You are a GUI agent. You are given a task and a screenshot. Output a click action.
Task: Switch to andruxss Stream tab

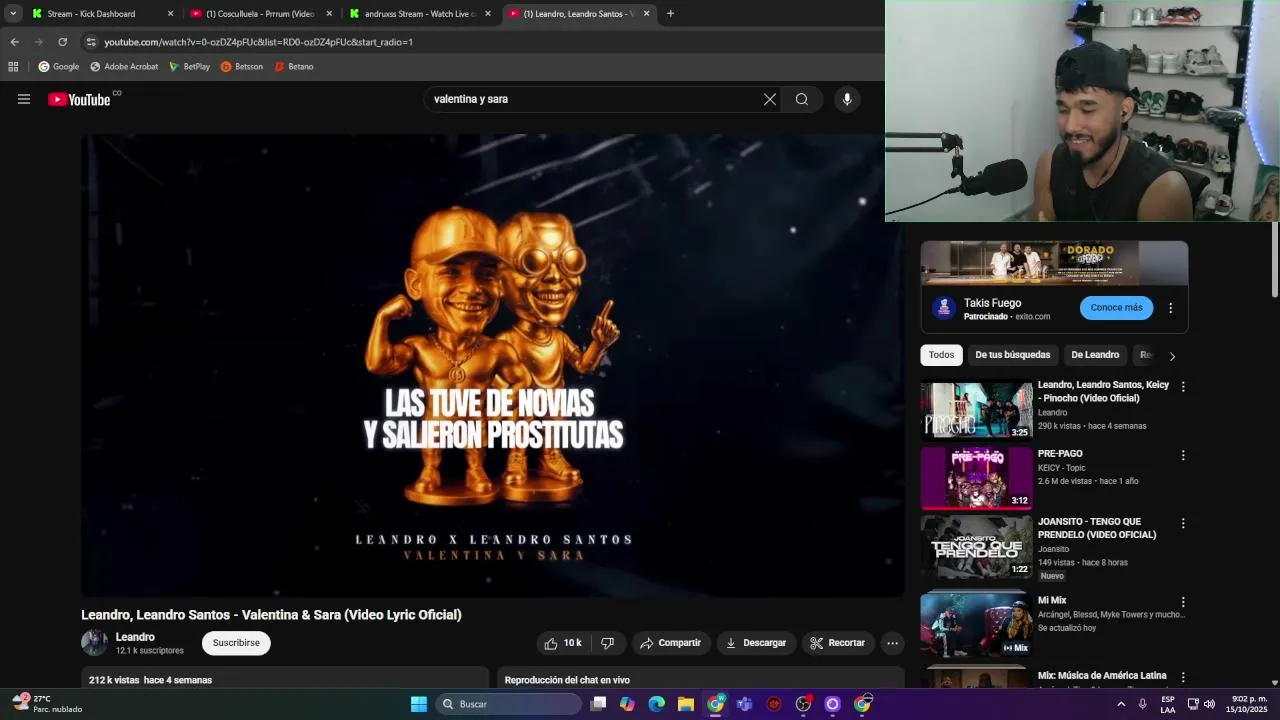click(x=418, y=14)
